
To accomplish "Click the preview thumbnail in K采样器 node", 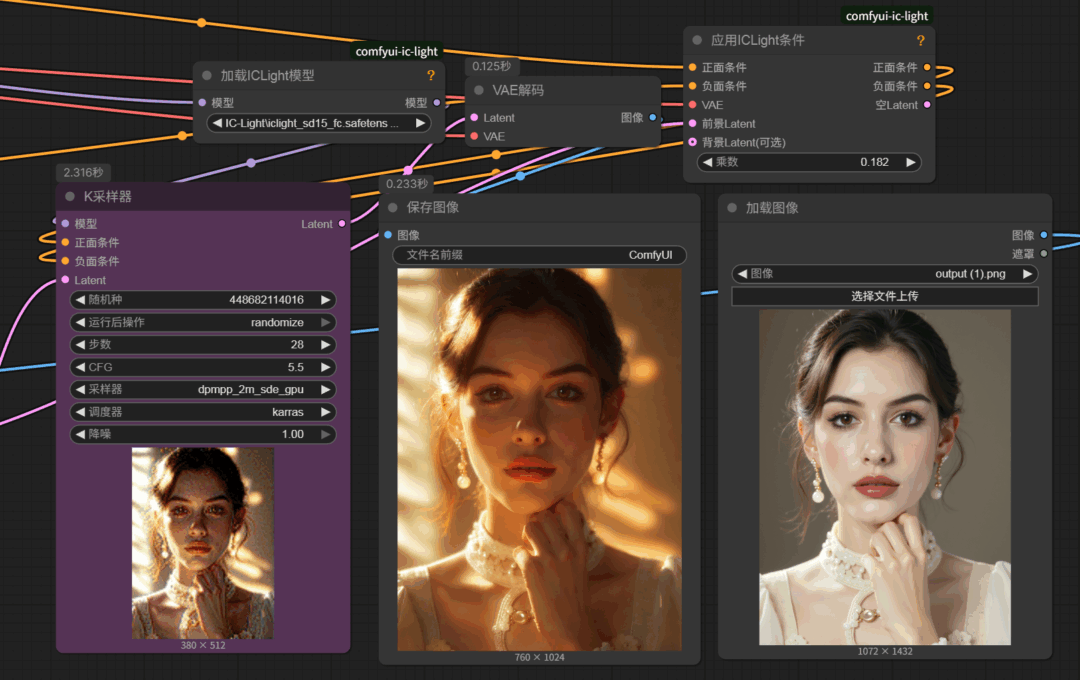I will [x=202, y=543].
